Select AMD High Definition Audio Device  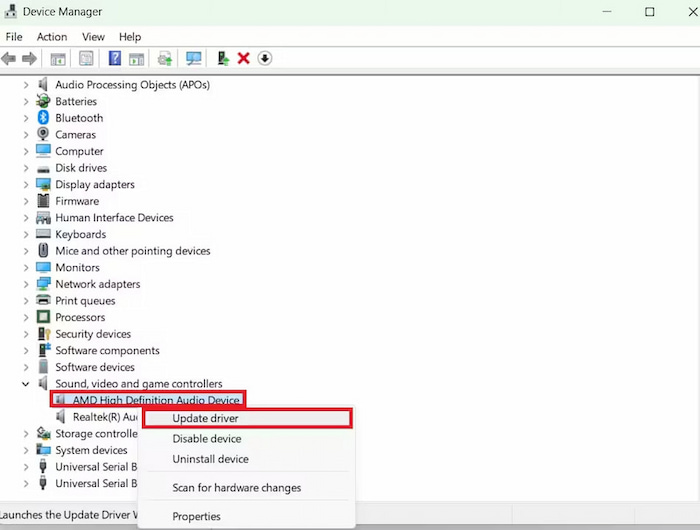pyautogui.click(x=148, y=400)
